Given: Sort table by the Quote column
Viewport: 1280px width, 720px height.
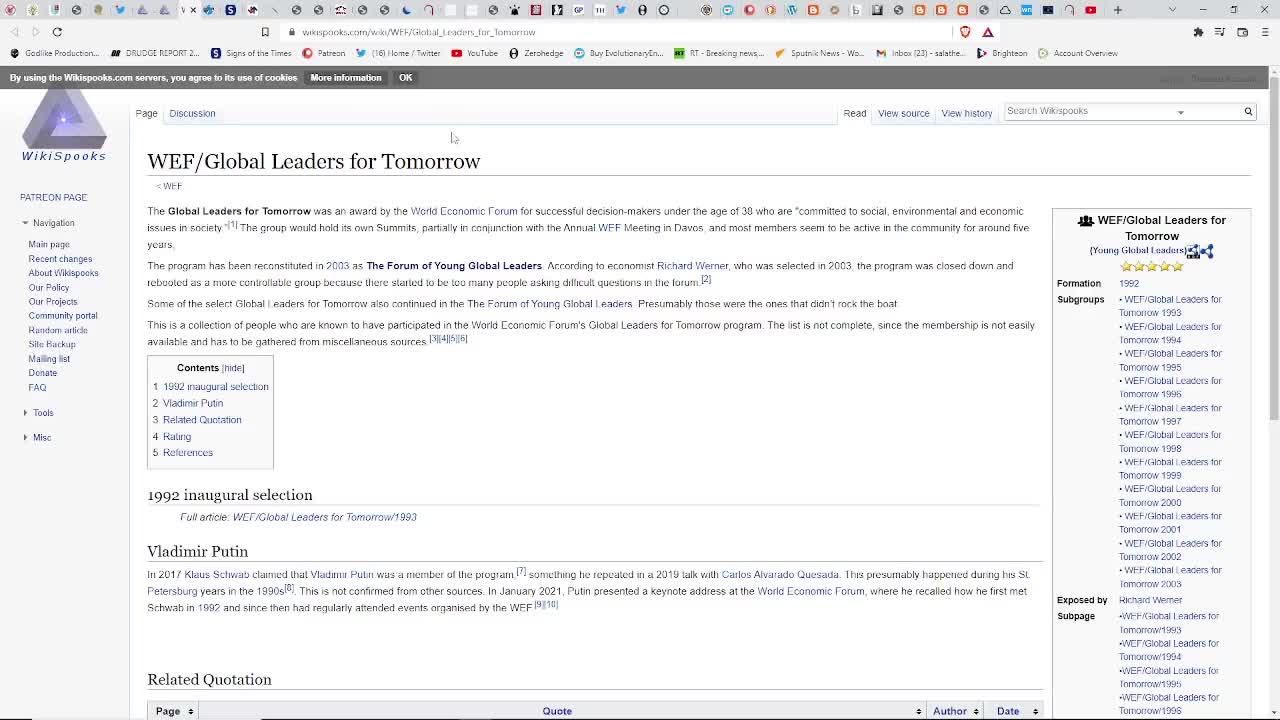Looking at the screenshot, I should [x=562, y=711].
